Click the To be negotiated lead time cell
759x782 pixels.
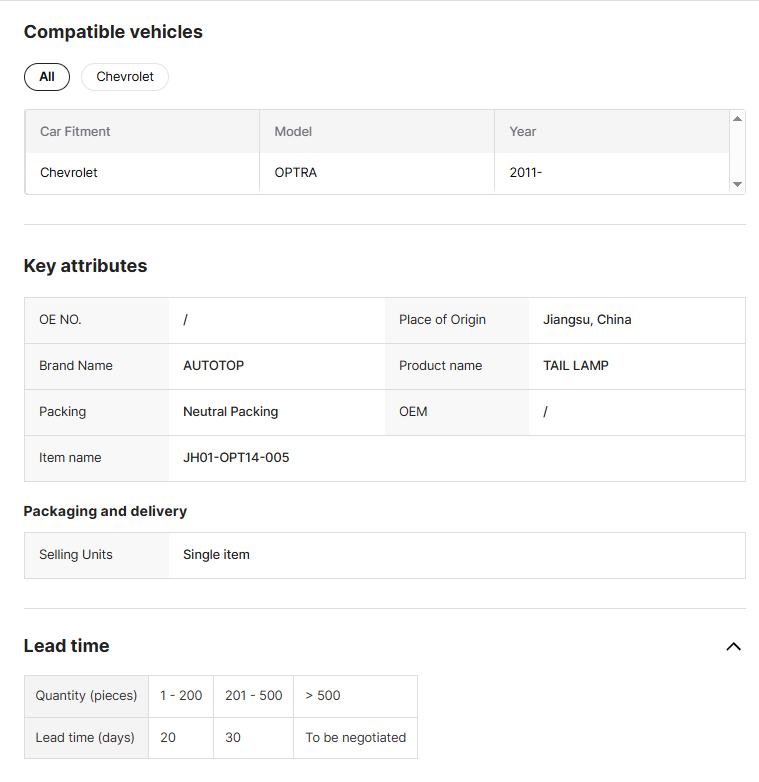[x=355, y=738]
